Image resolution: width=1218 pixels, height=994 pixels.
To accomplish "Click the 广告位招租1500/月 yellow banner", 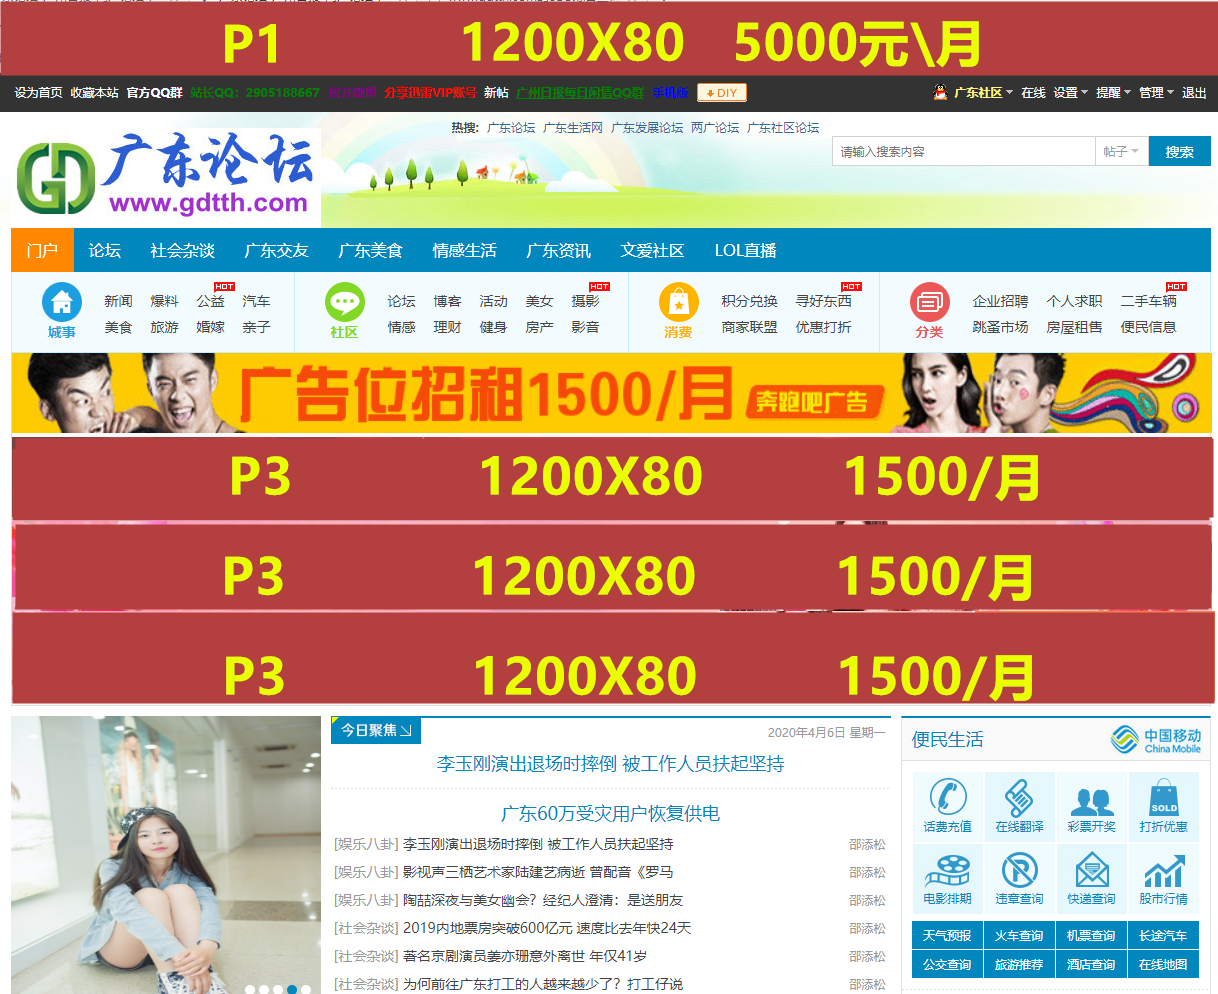I will tap(611, 393).
